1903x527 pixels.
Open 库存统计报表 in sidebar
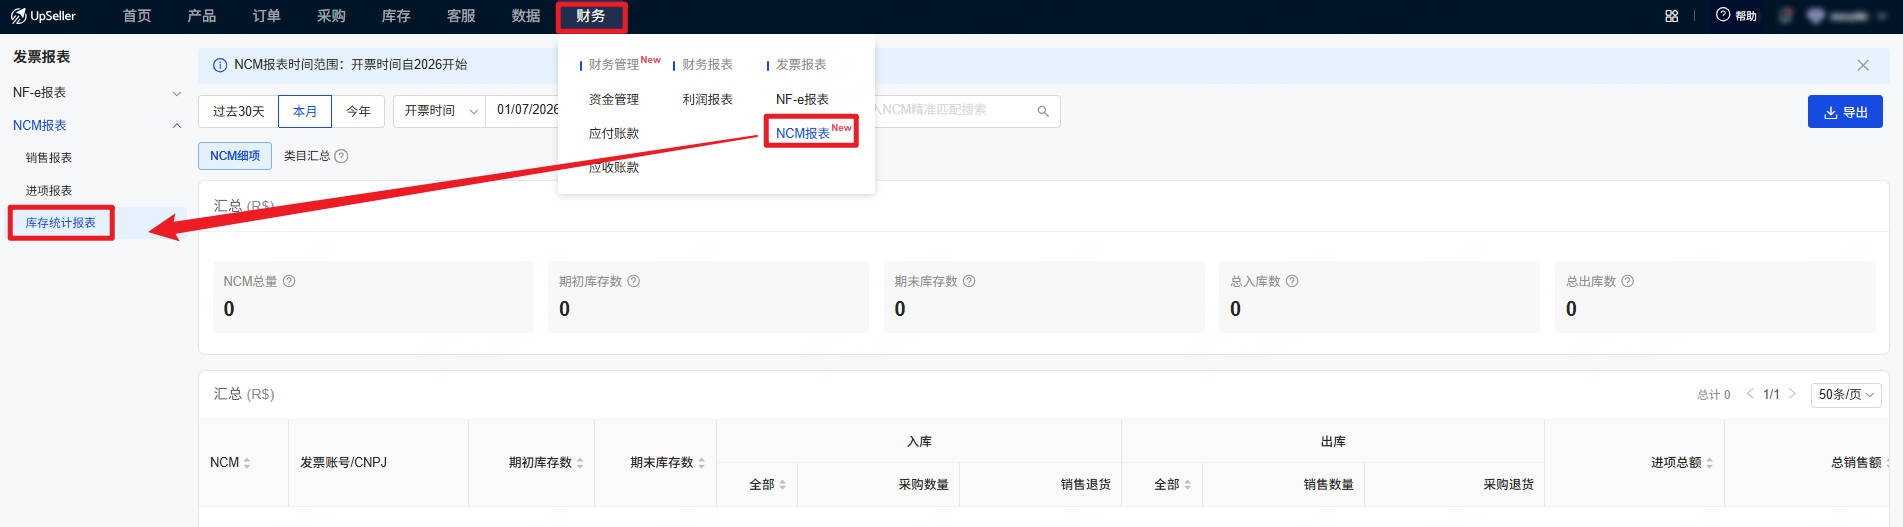[x=61, y=223]
